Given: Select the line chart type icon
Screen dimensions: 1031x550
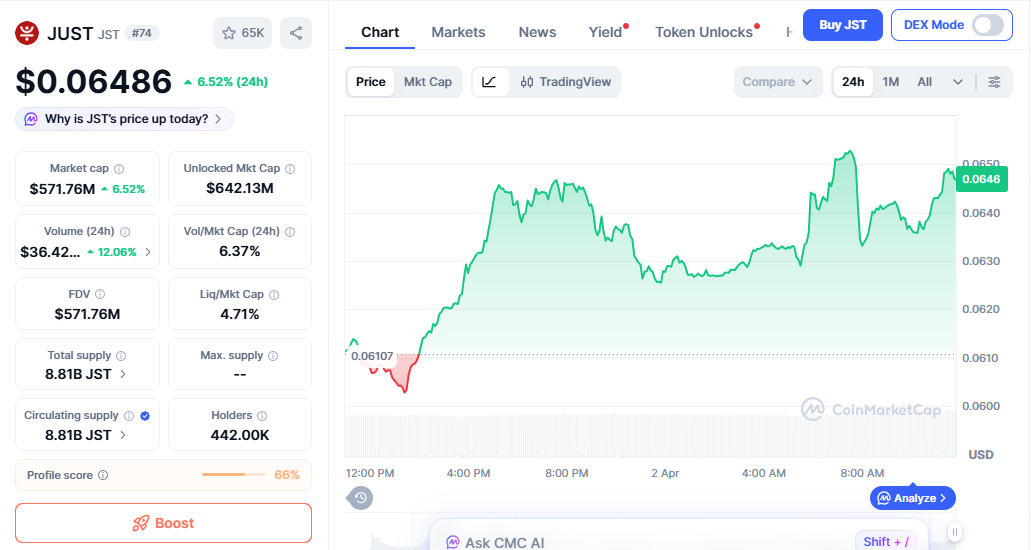Looking at the screenshot, I should point(489,82).
